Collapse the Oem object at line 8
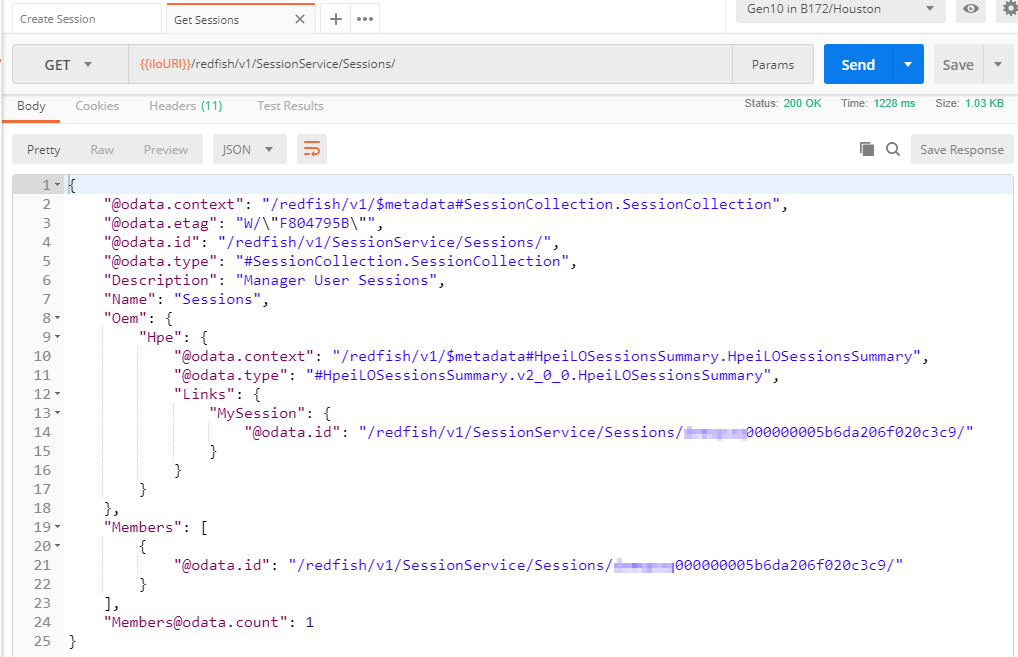The image size is (1018, 657). coord(57,318)
